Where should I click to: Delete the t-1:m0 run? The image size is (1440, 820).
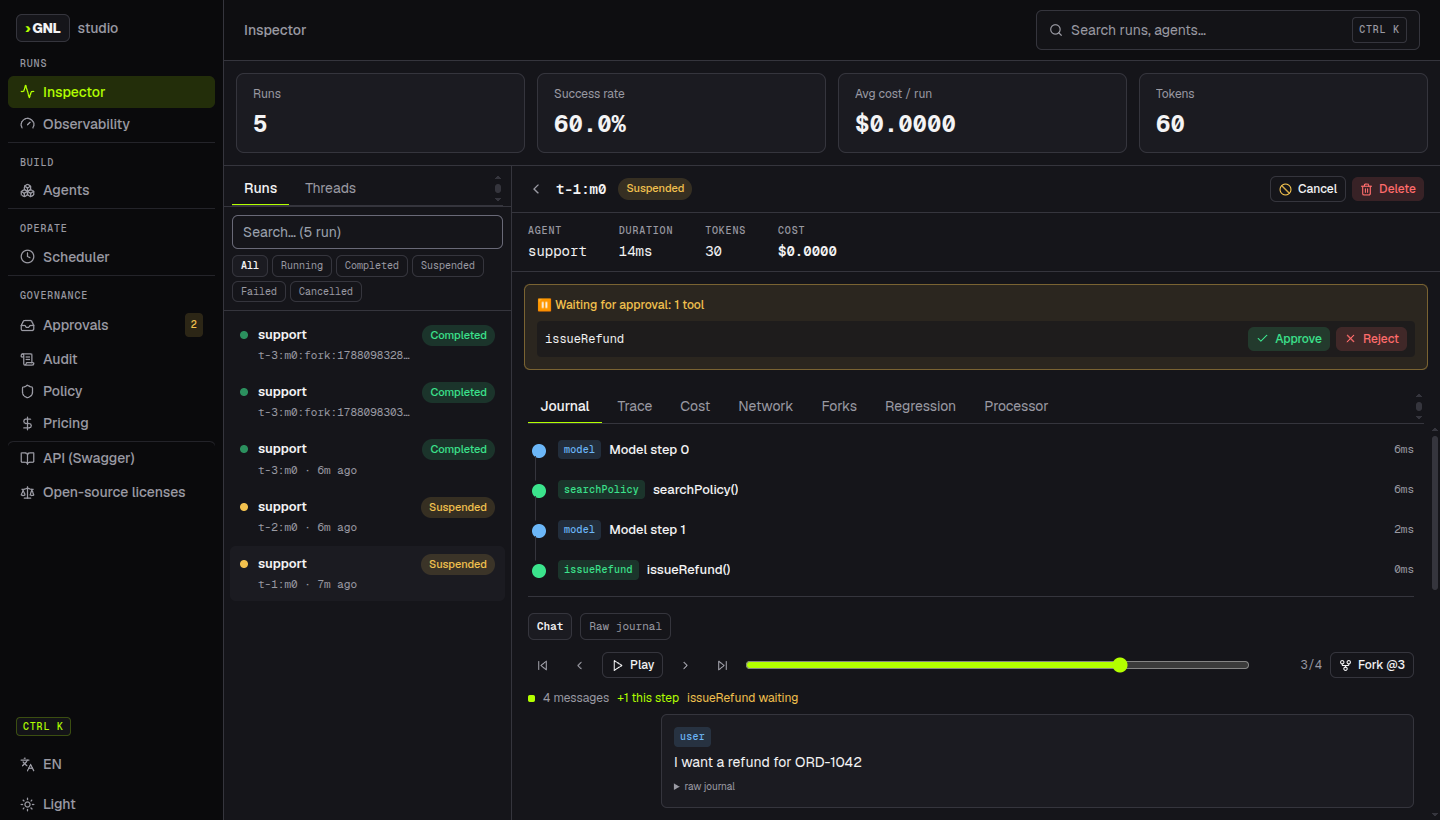click(1388, 189)
